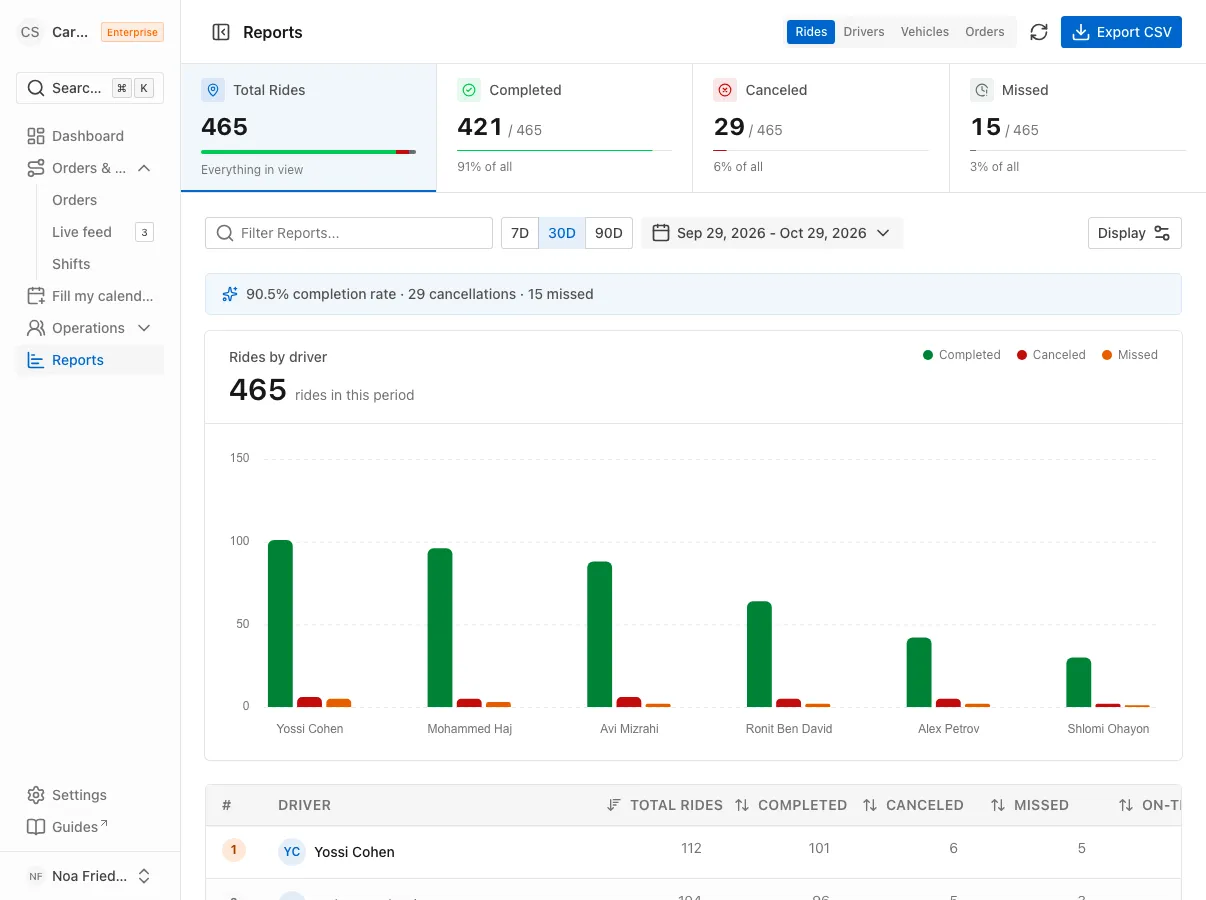Click the Completed checkmark icon

(469, 90)
